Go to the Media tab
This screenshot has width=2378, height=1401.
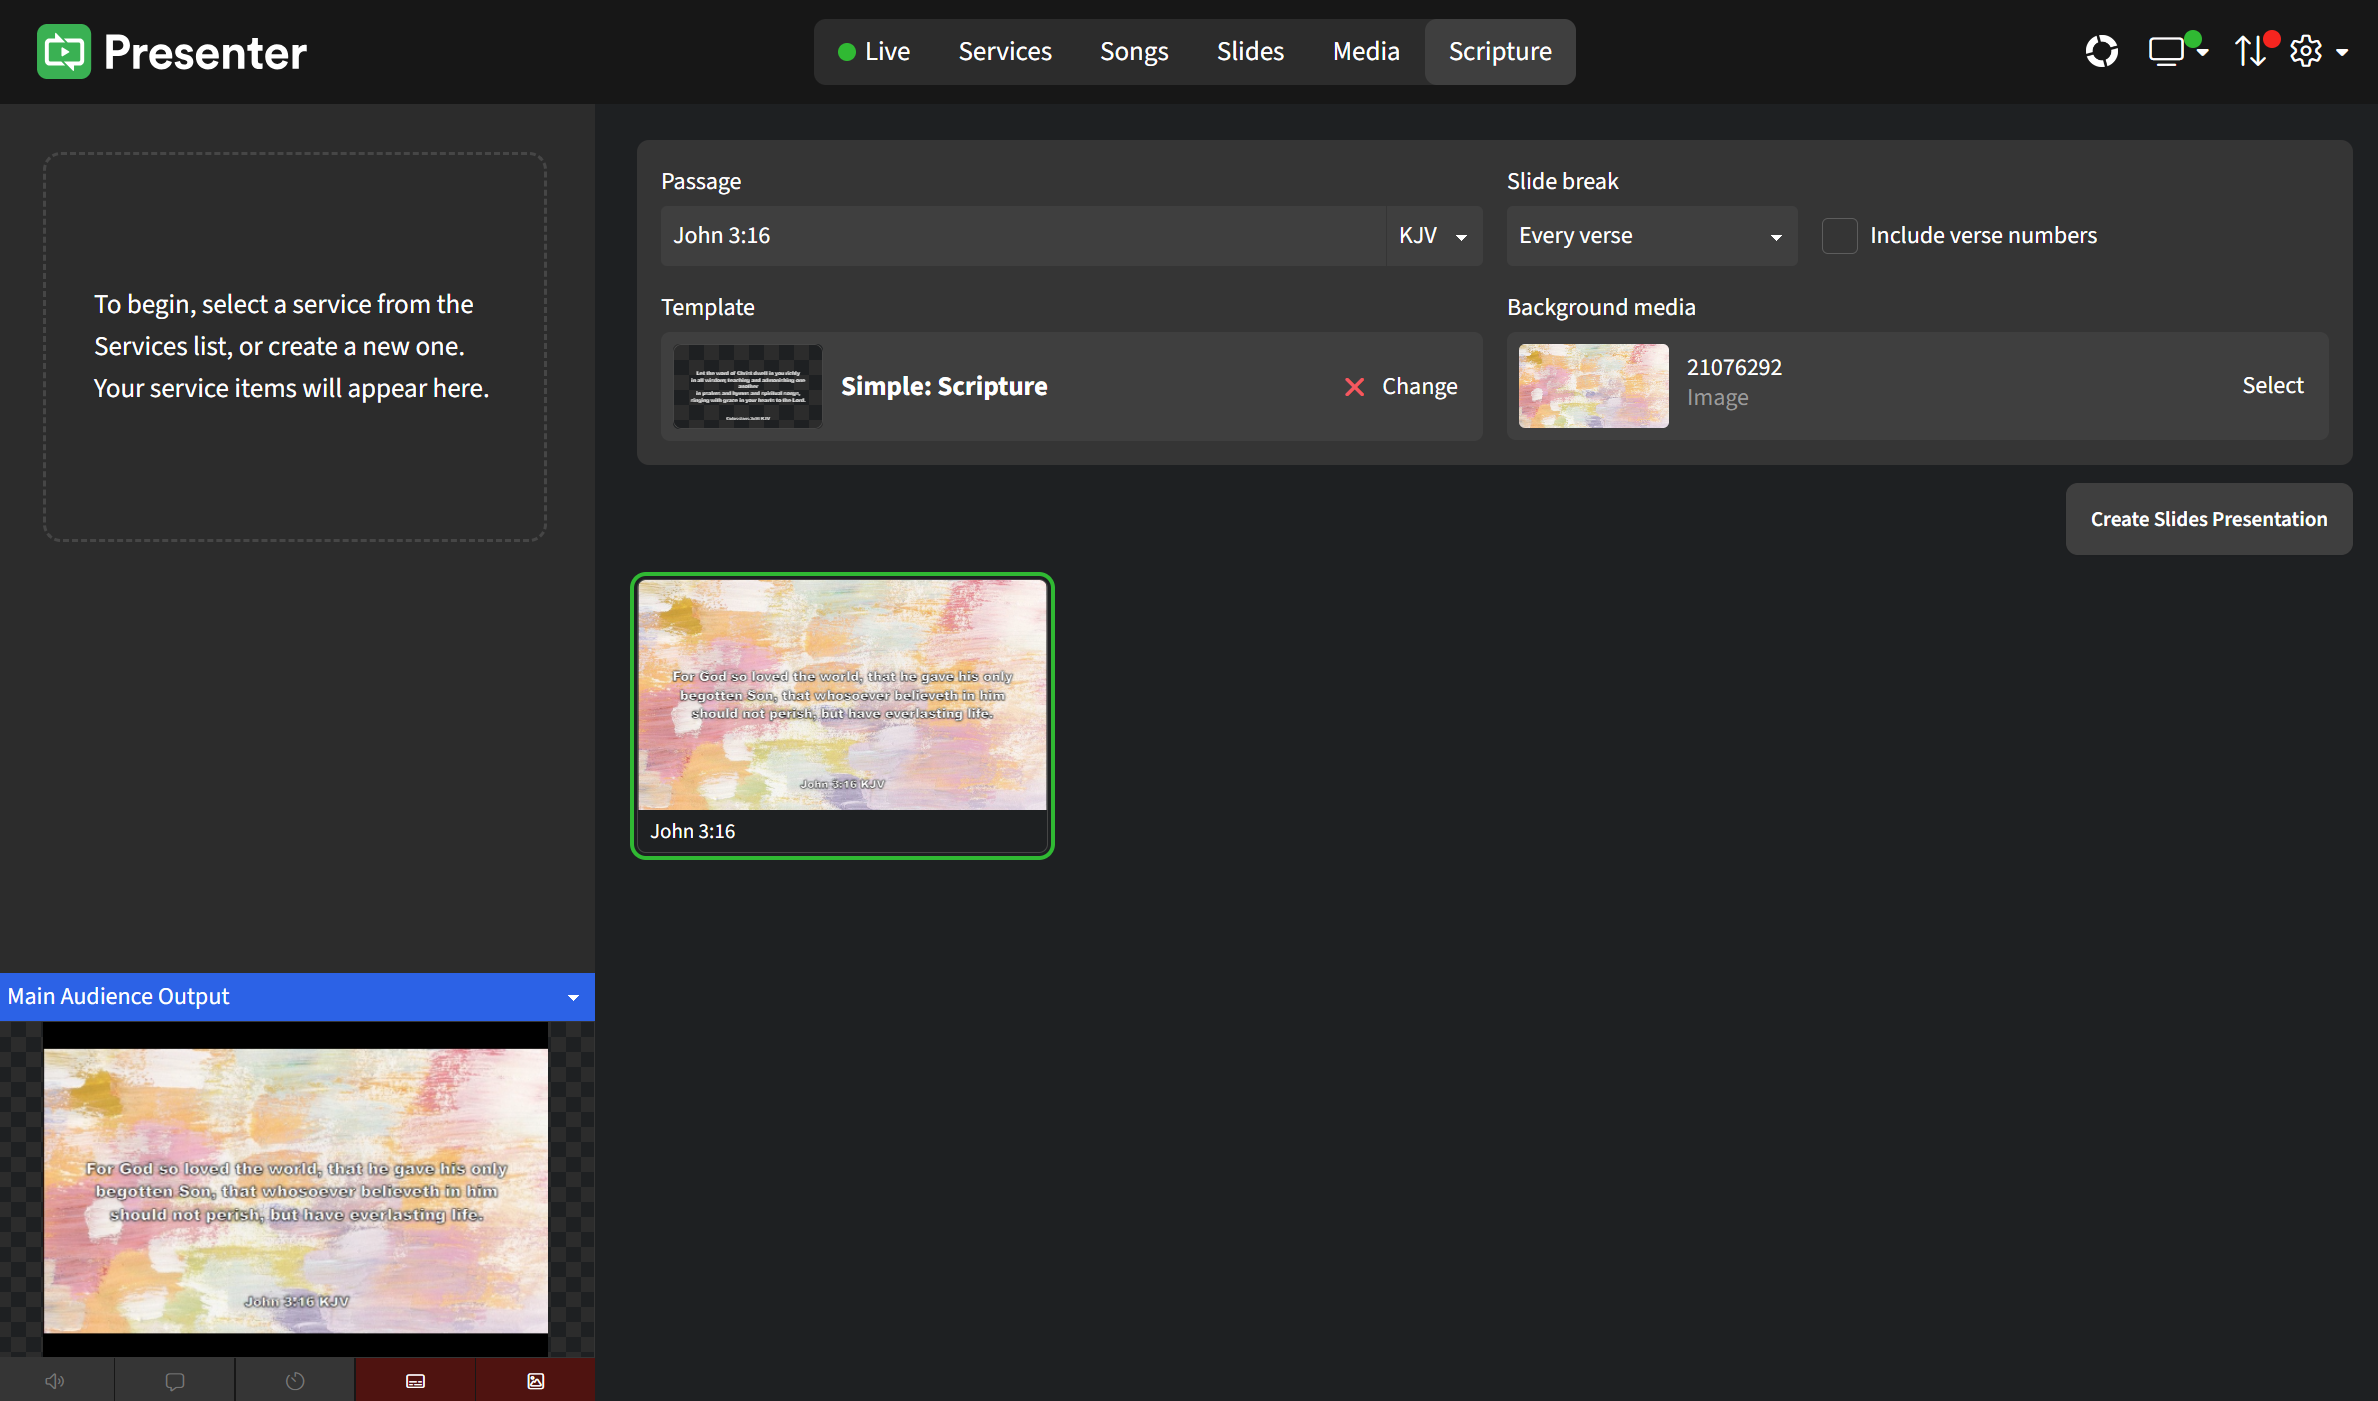pyautogui.click(x=1365, y=51)
